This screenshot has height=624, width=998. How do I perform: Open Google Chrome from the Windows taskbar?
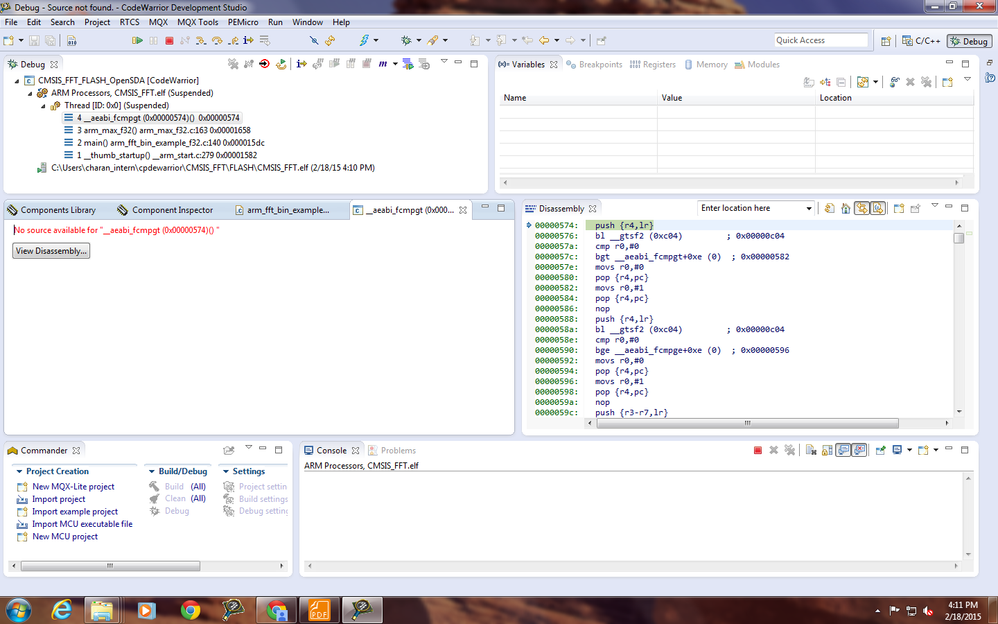click(x=190, y=610)
